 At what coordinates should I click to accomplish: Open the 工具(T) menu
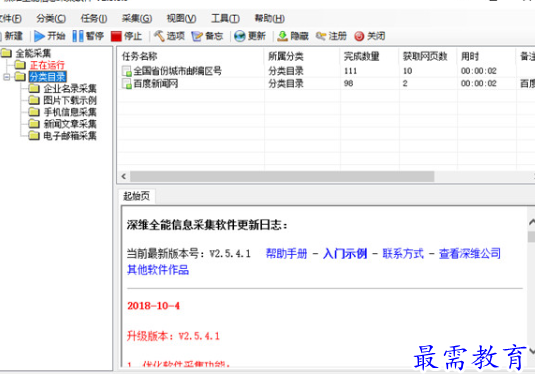coord(225,18)
